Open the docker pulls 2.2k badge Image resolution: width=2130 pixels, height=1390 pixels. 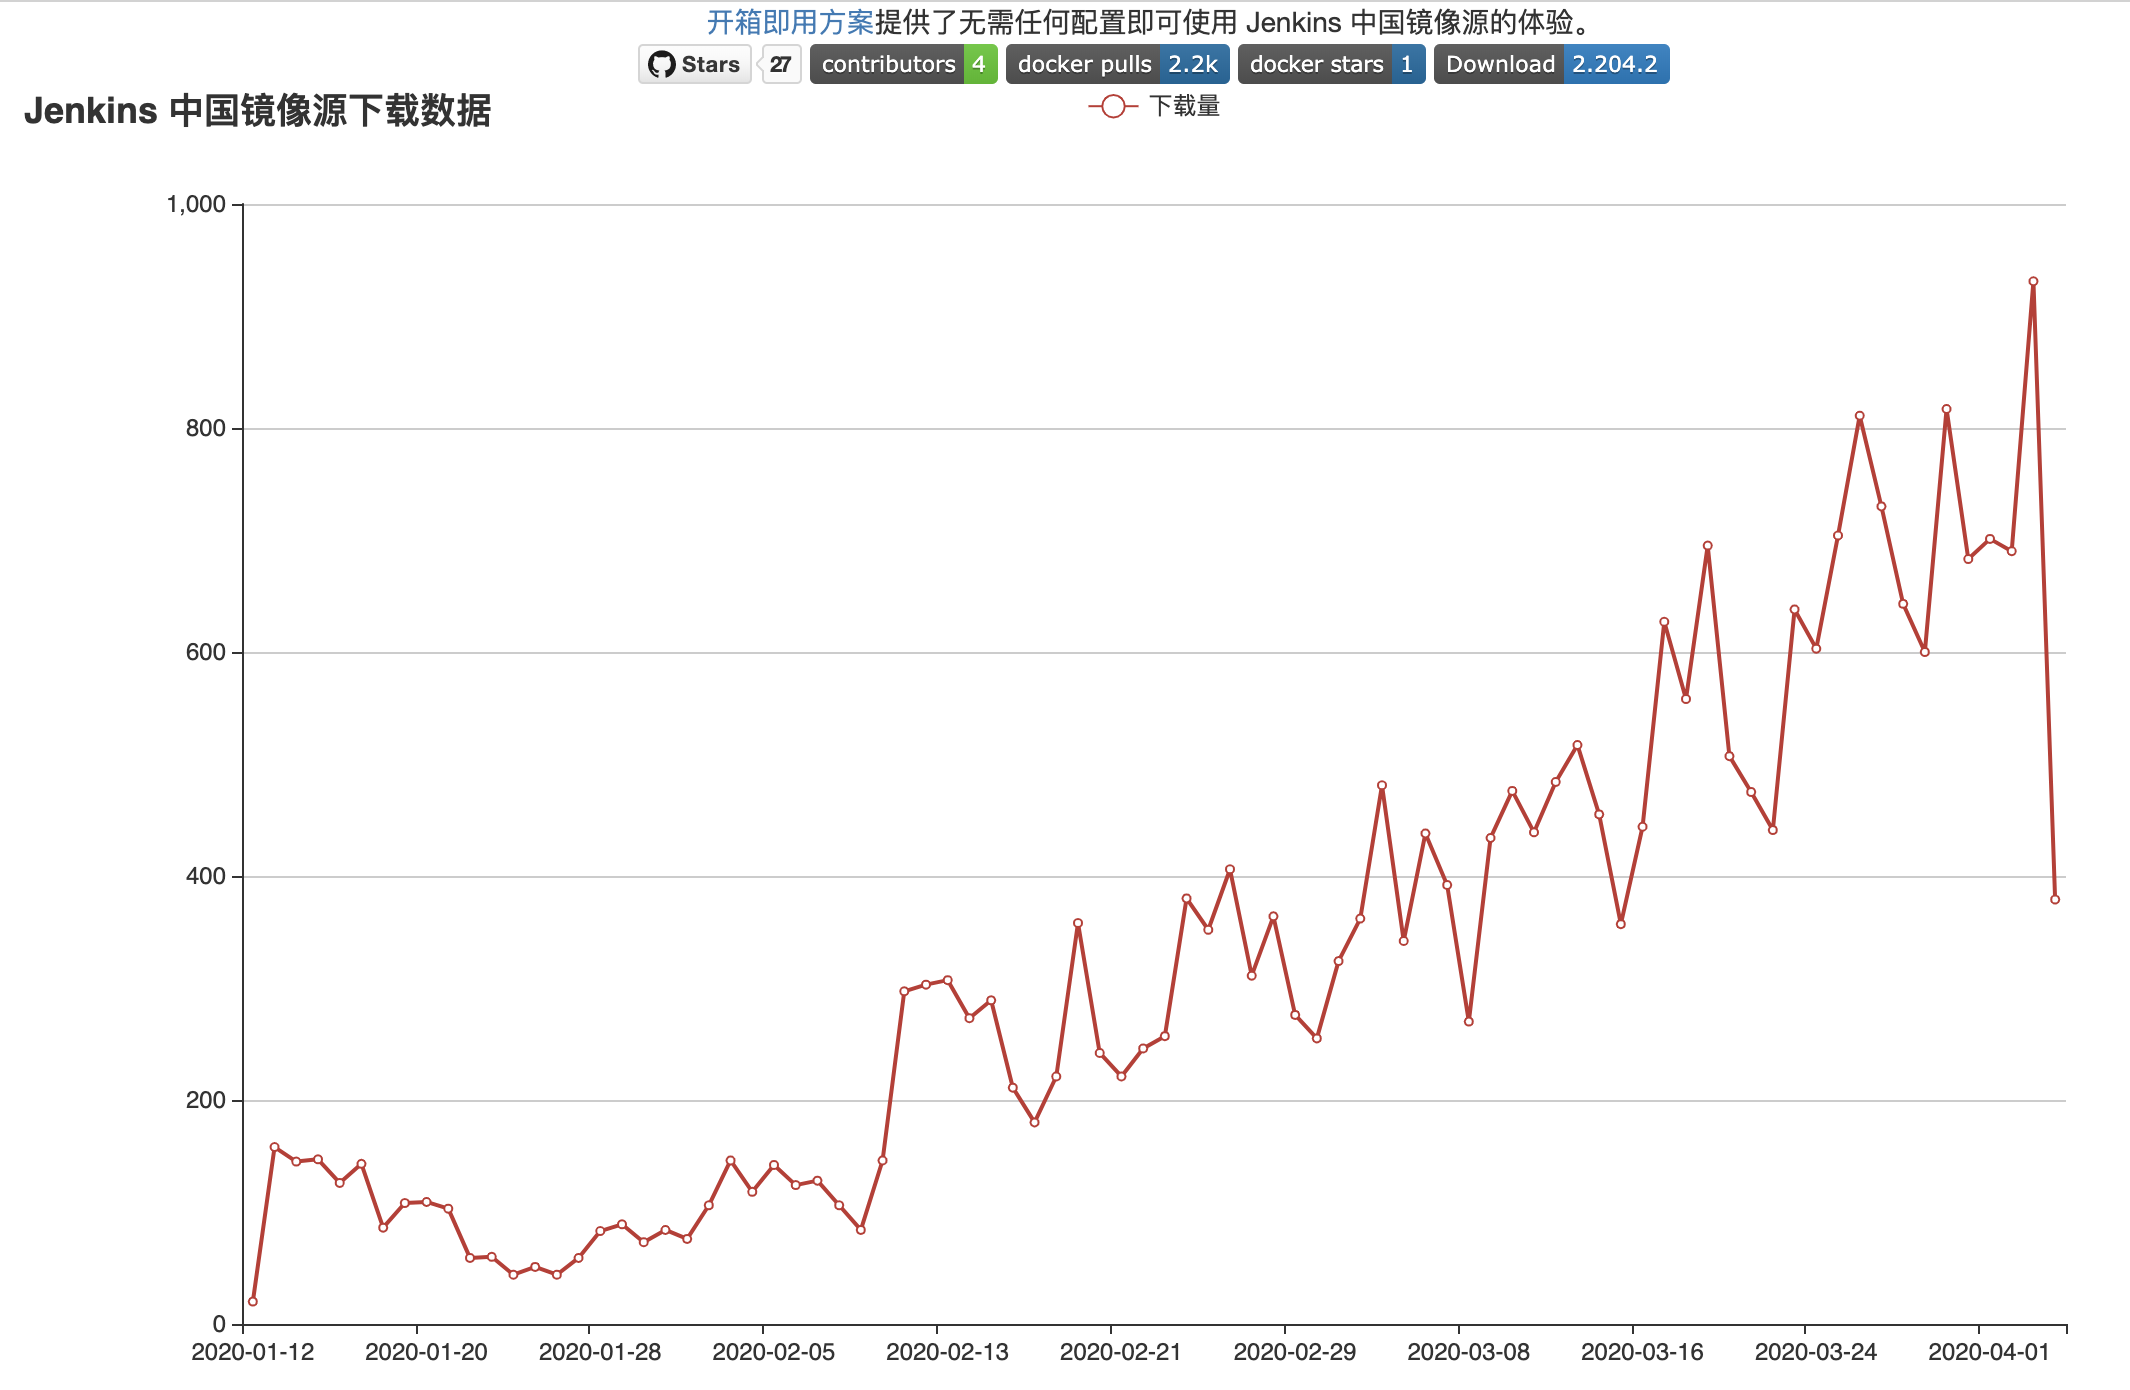(1118, 64)
